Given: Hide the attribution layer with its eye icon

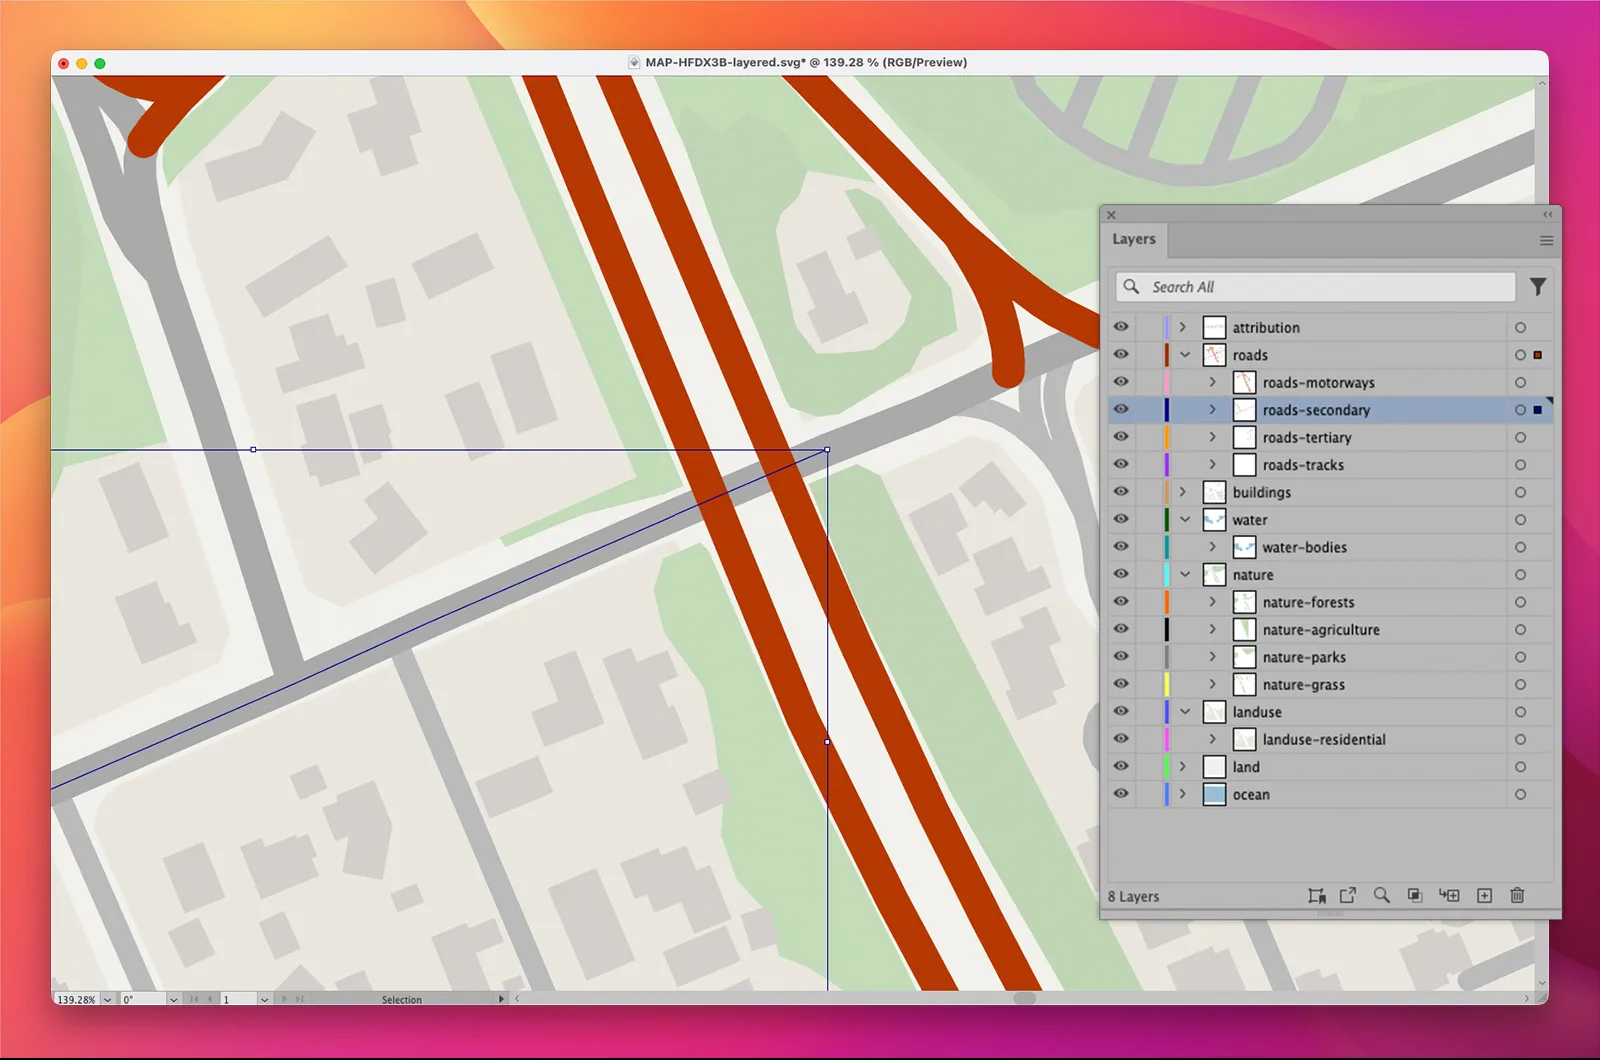Looking at the screenshot, I should pyautogui.click(x=1121, y=327).
